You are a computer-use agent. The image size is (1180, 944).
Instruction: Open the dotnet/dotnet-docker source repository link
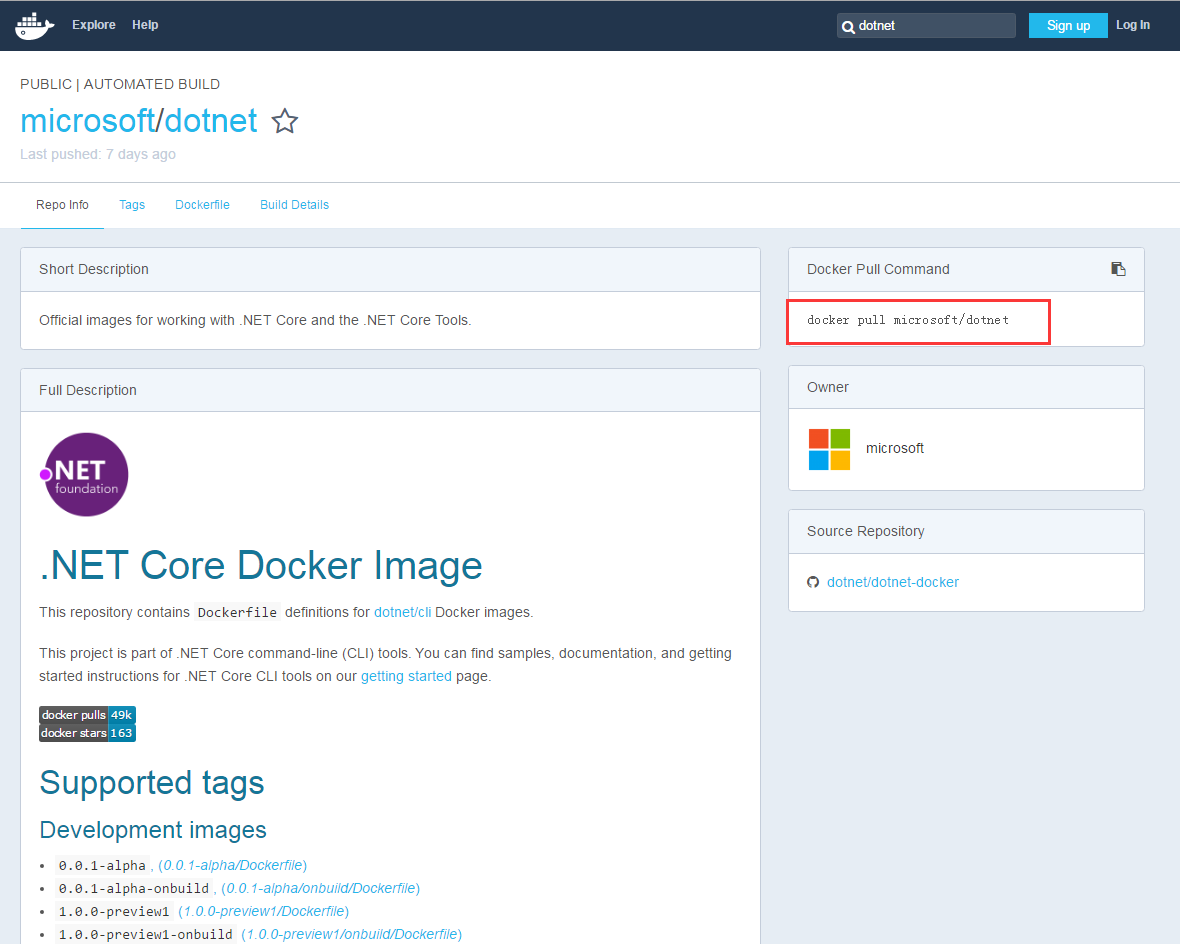point(892,582)
